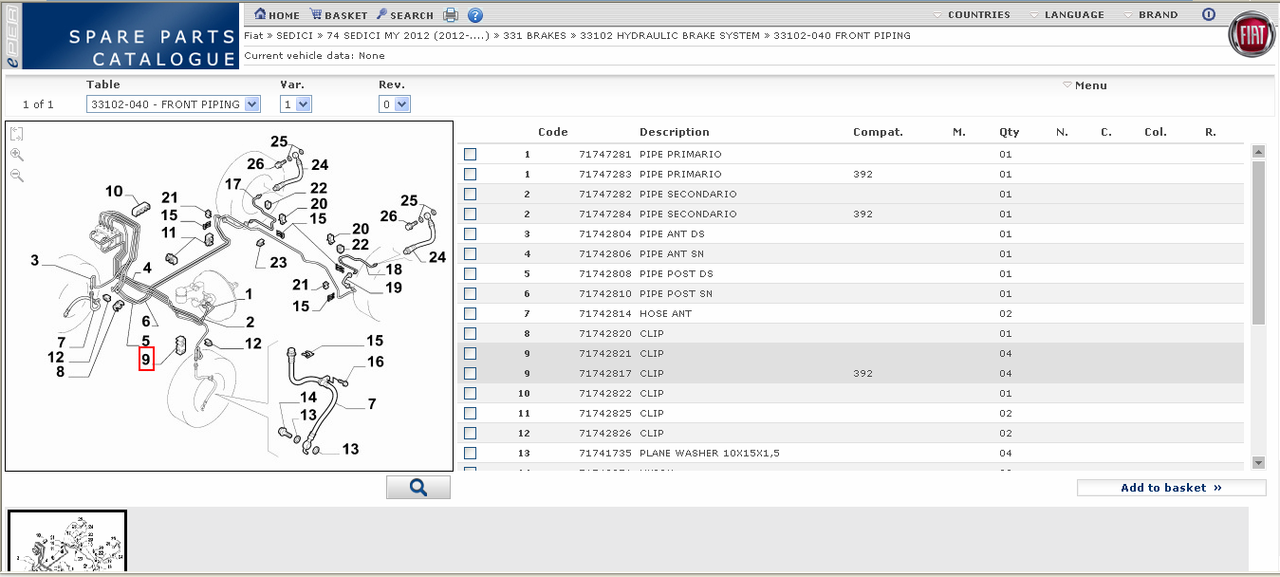This screenshot has height=577, width=1280.
Task: Click PIPE POST SN description
Action: pyautogui.click(x=676, y=294)
